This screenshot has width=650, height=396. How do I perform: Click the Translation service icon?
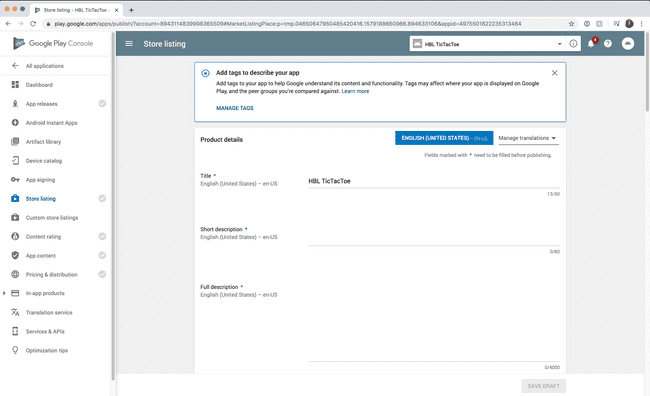[x=15, y=312]
